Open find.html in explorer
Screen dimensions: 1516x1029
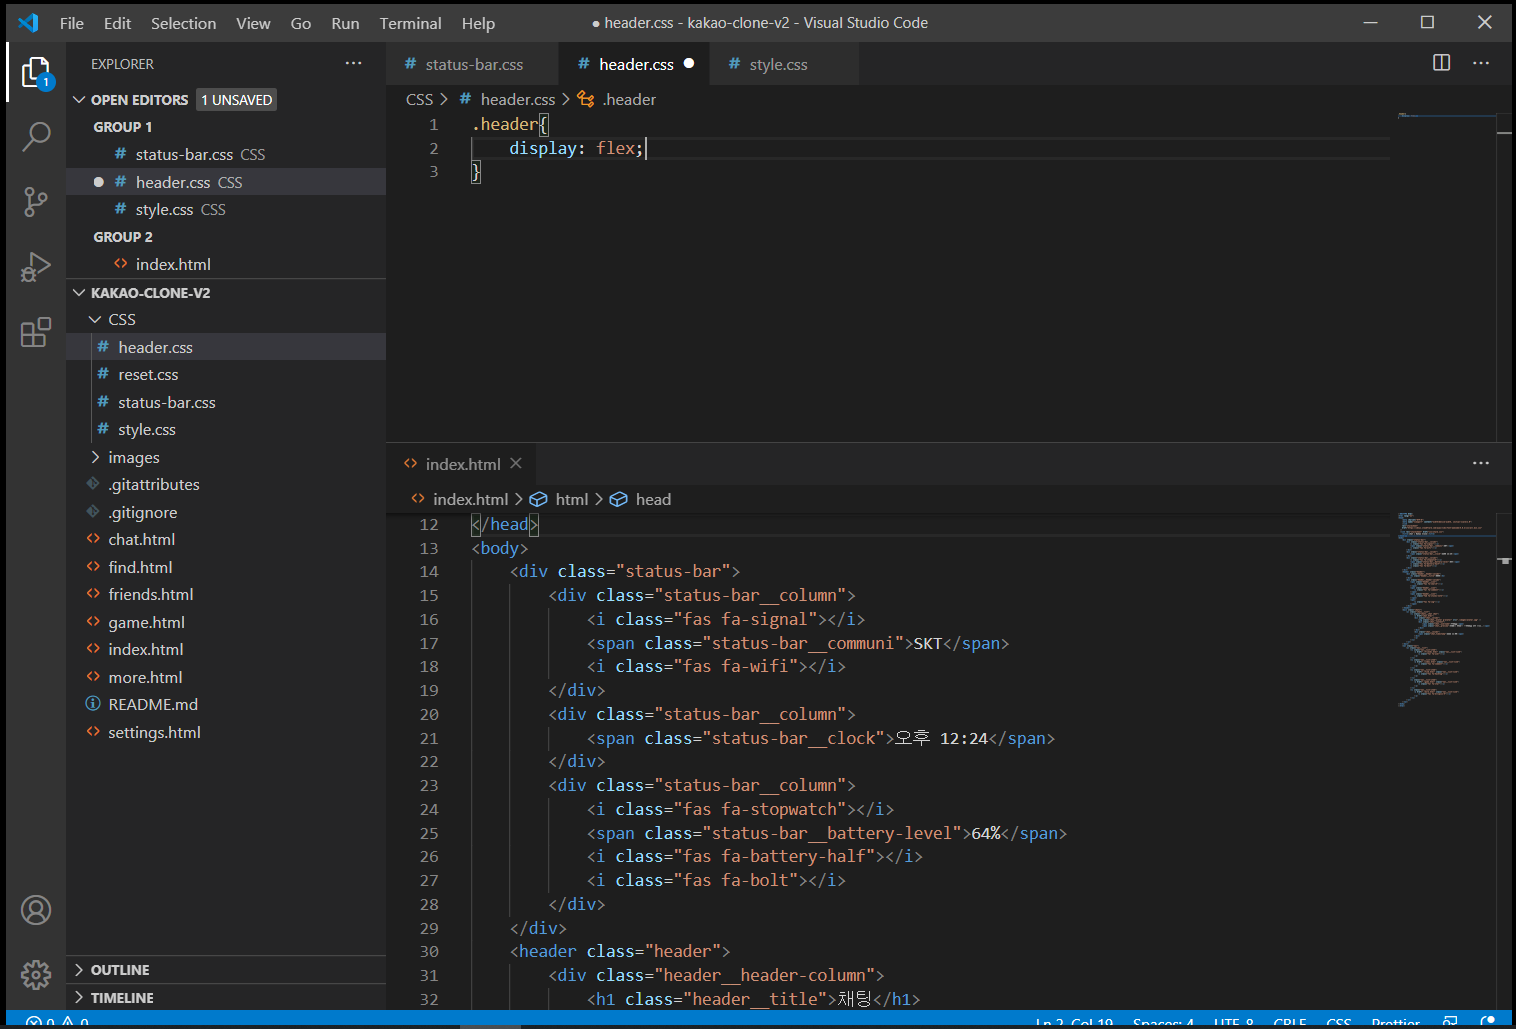click(x=226, y=567)
